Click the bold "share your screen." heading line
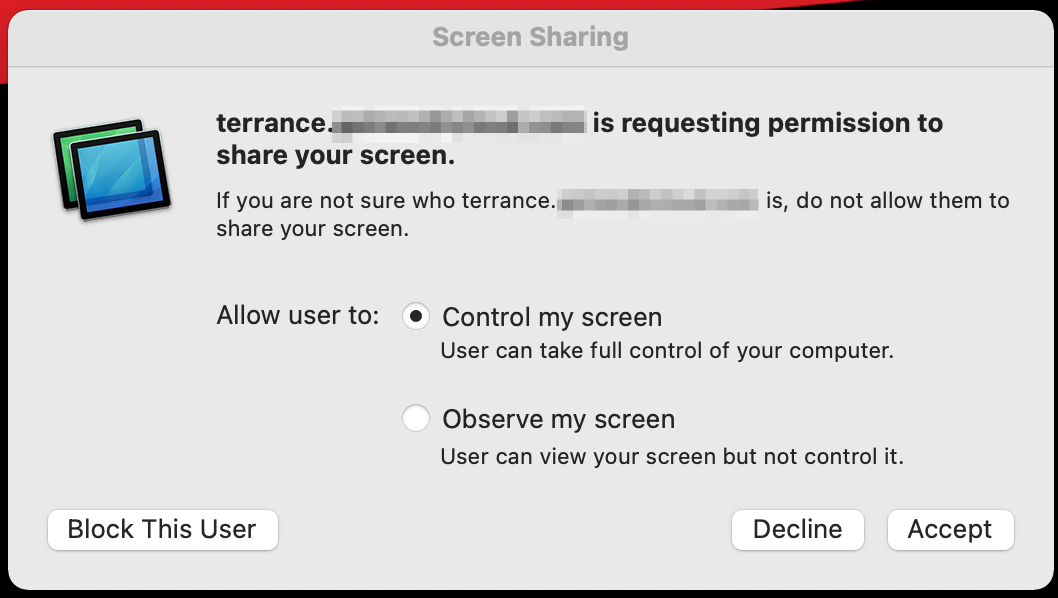Screen dimensions: 1058x598 click(x=335, y=156)
